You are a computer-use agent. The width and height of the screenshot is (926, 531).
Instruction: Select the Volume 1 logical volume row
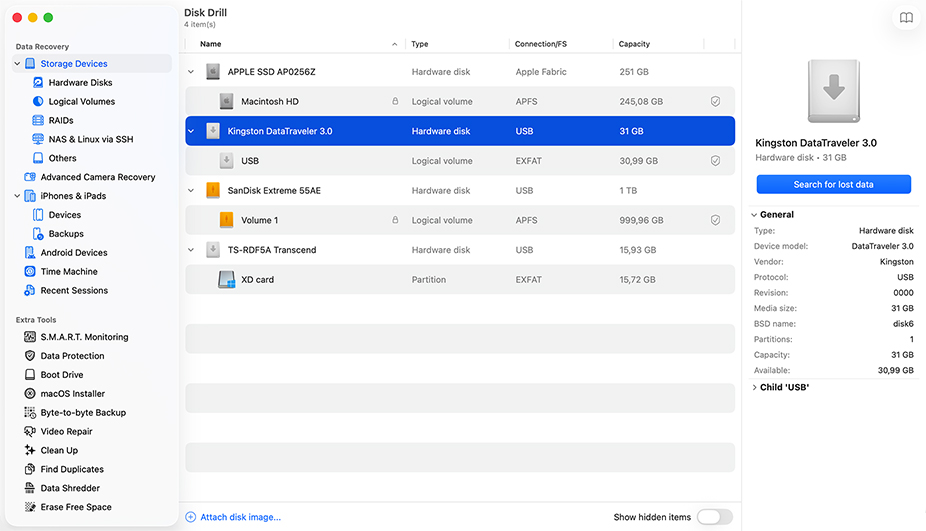pos(460,220)
